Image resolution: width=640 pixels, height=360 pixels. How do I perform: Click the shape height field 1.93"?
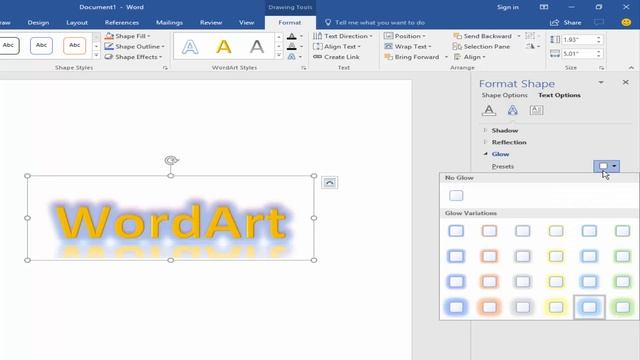(x=578, y=40)
